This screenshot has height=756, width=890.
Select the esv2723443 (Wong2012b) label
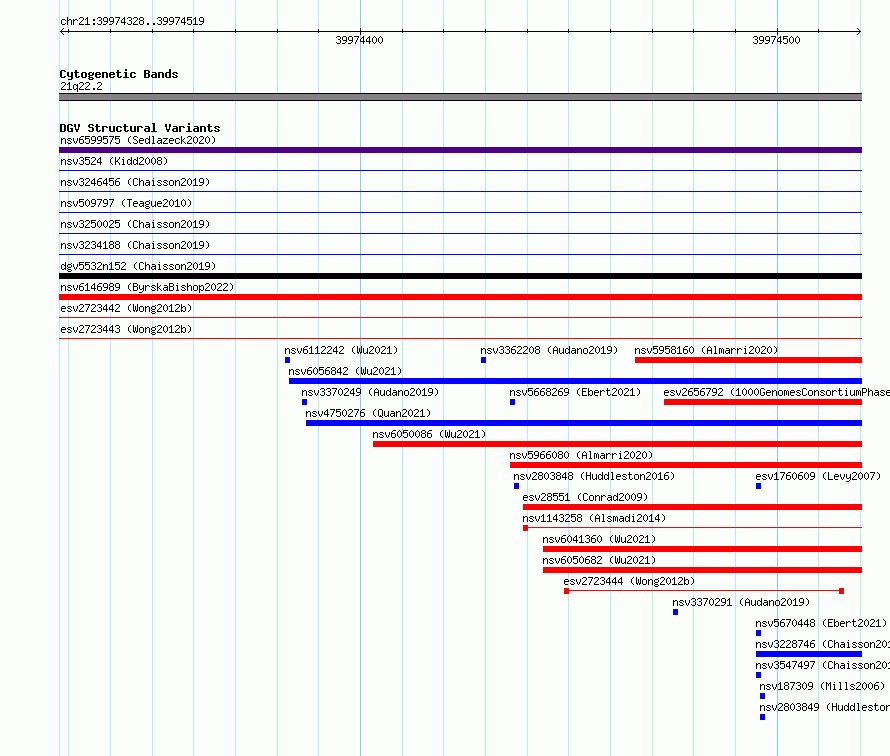tap(126, 329)
